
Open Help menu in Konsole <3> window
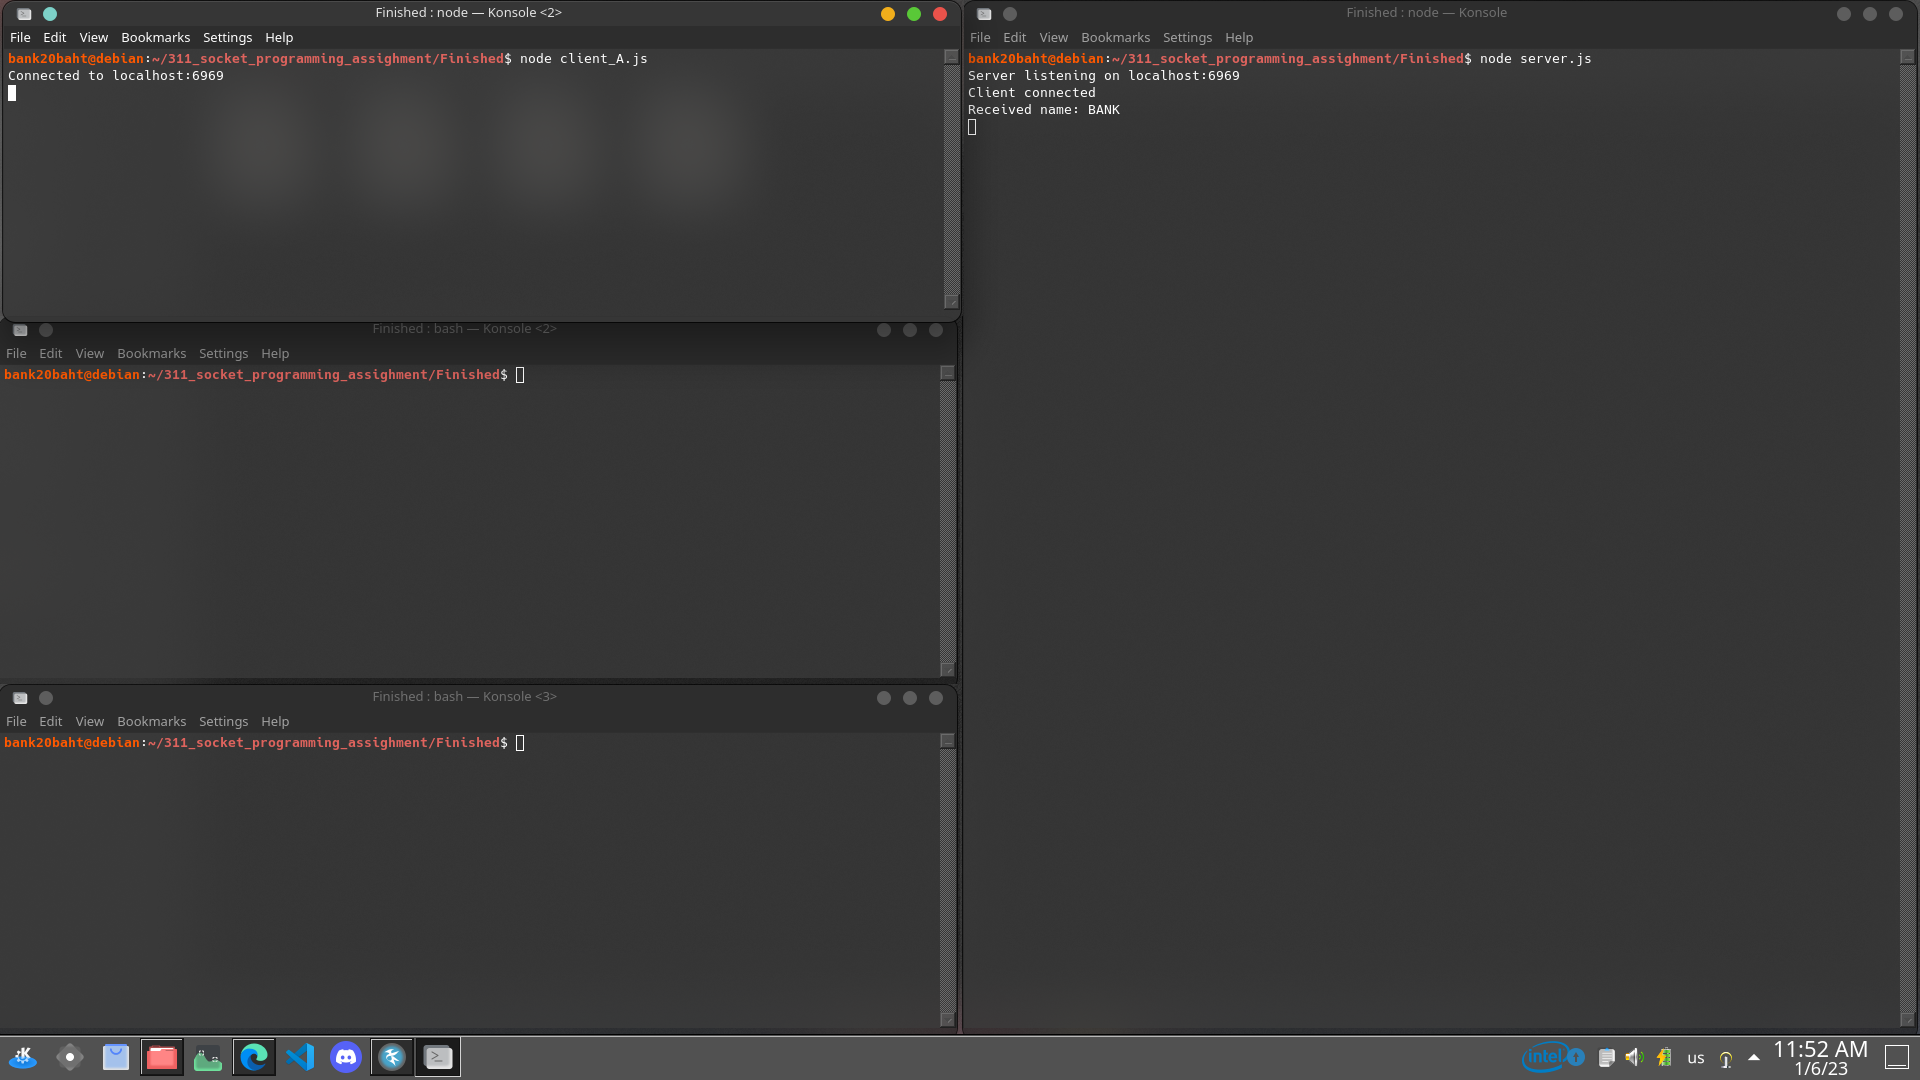point(275,721)
